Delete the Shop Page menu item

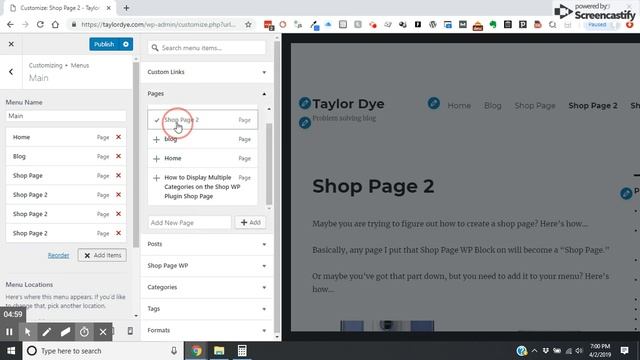(118, 176)
